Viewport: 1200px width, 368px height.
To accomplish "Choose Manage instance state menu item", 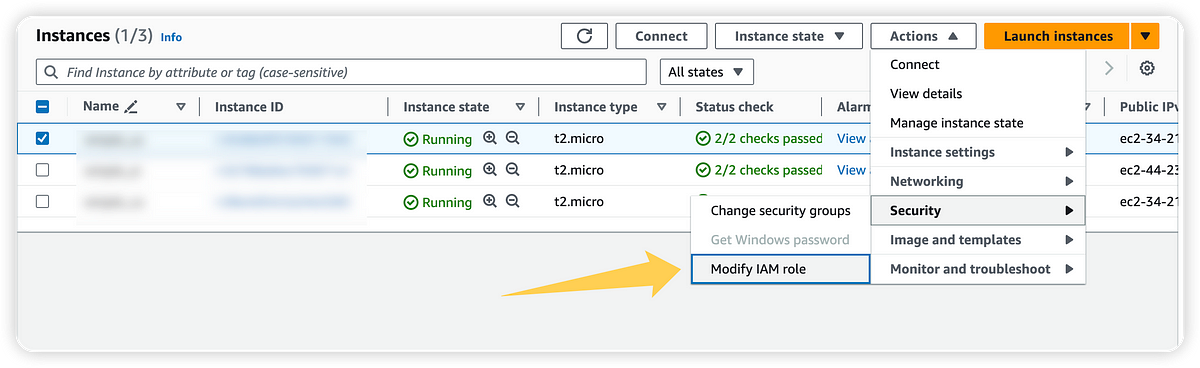I will 978,123.
